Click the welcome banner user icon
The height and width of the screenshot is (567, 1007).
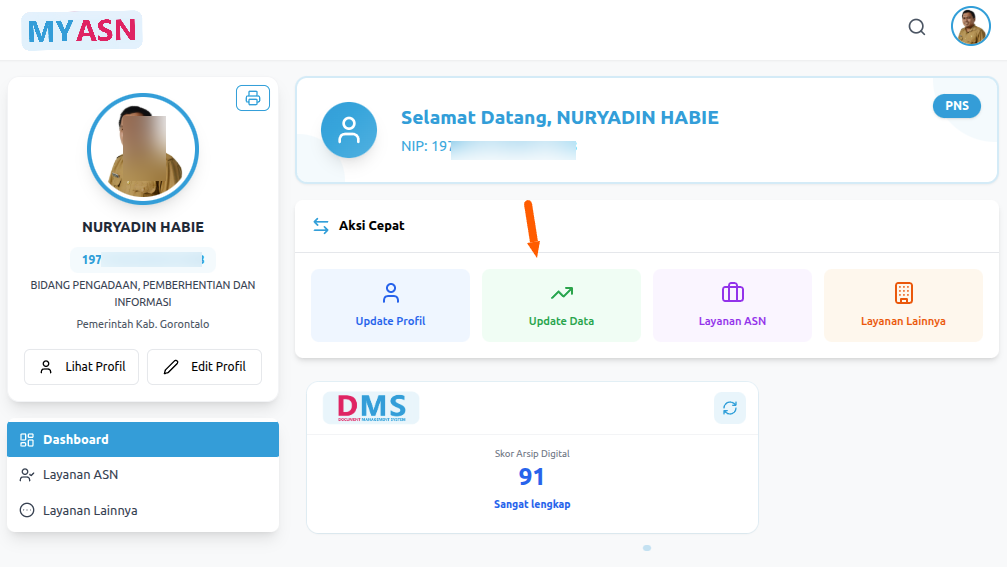coord(349,130)
